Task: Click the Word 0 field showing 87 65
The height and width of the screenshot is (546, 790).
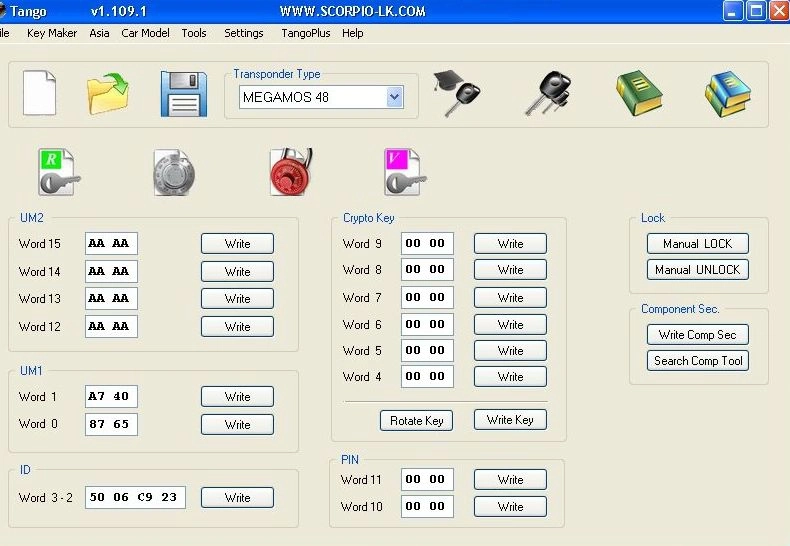Action: tap(111, 425)
